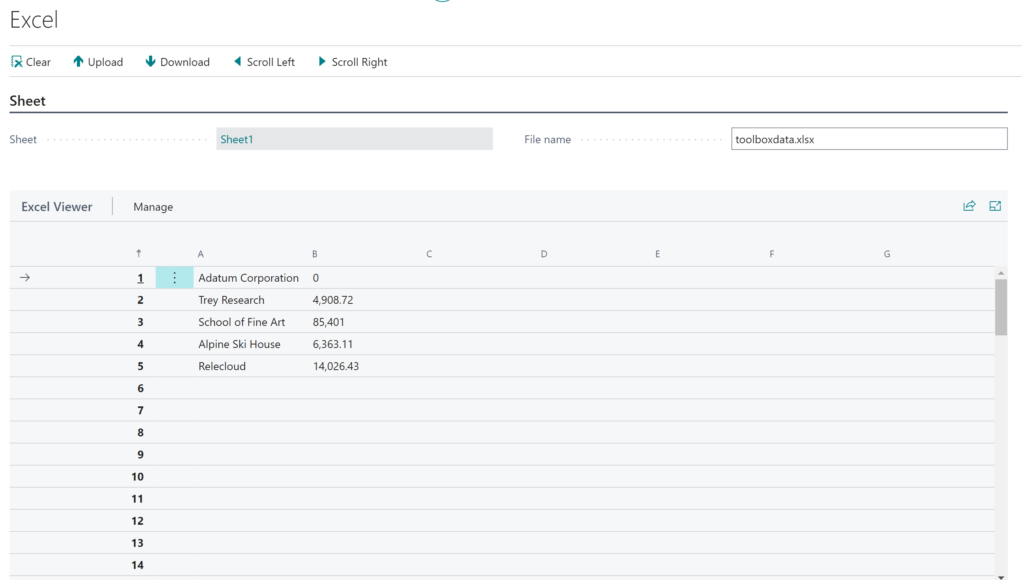Click the School of Fine Art cell

[x=242, y=323]
